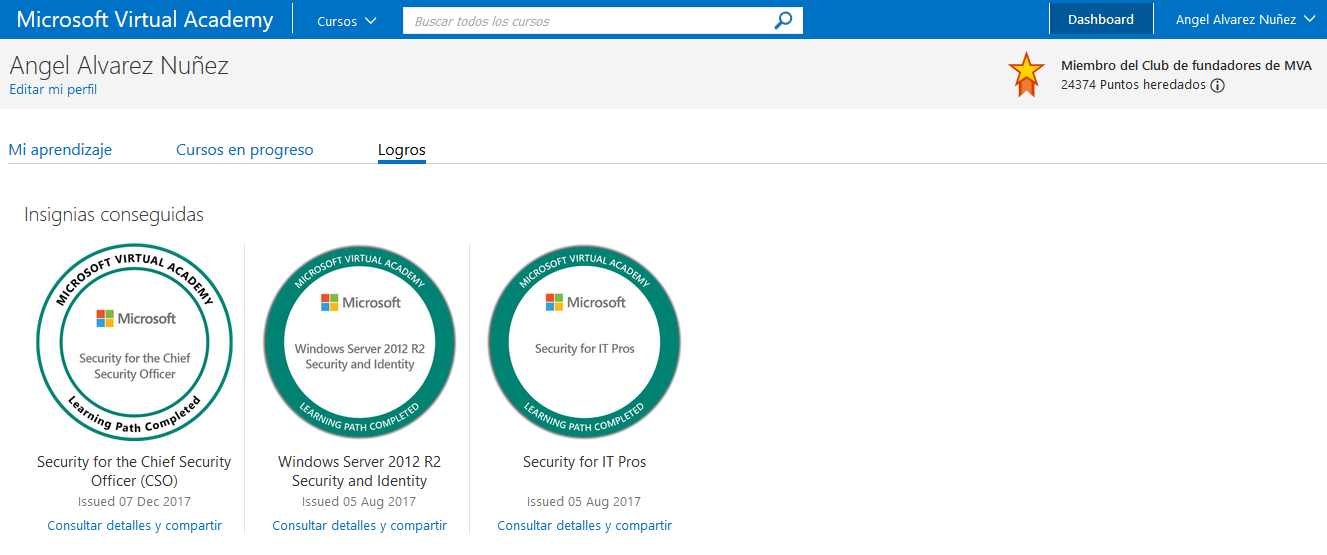Screen dimensions: 1327x555
Task: Switch to the Cursos en progreso tab
Action: (244, 150)
